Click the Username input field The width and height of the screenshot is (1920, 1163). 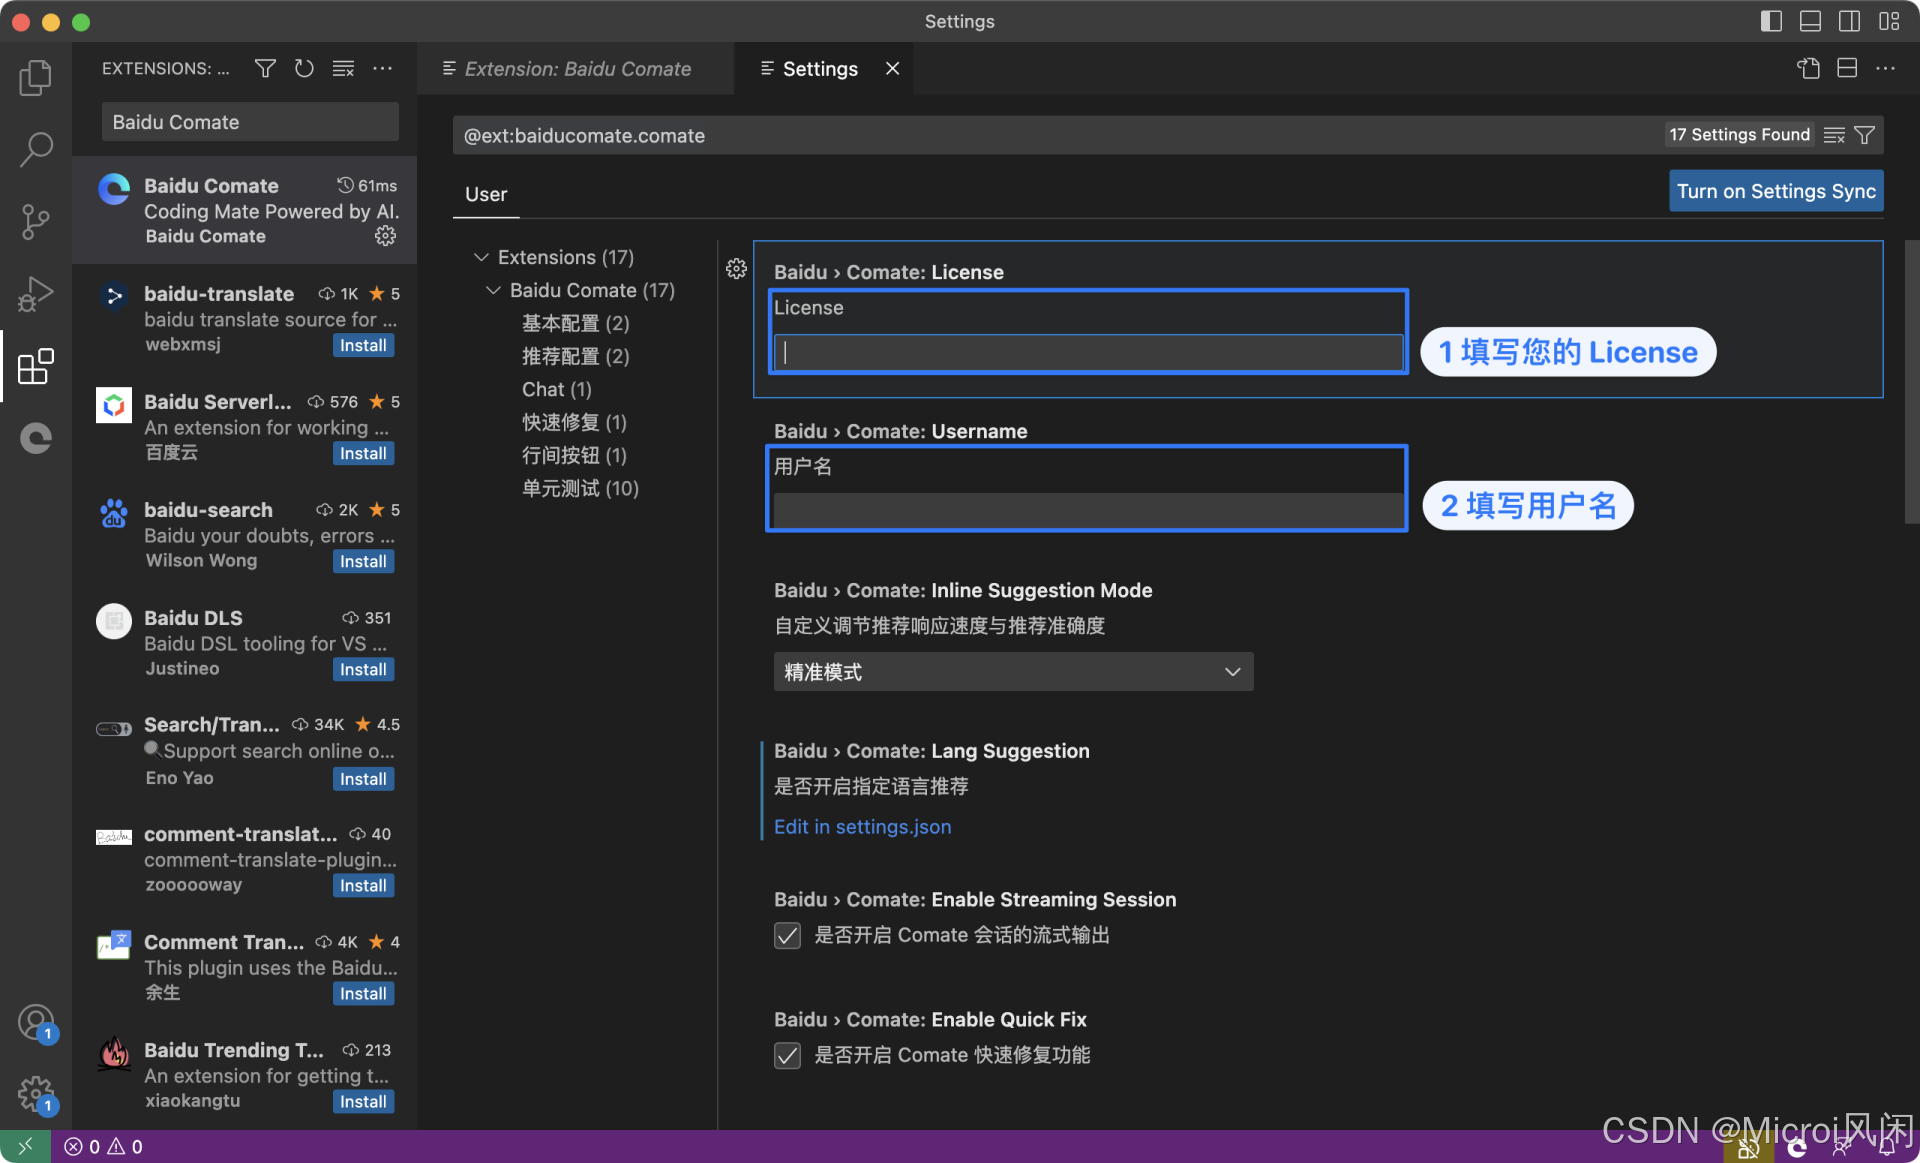(1086, 511)
